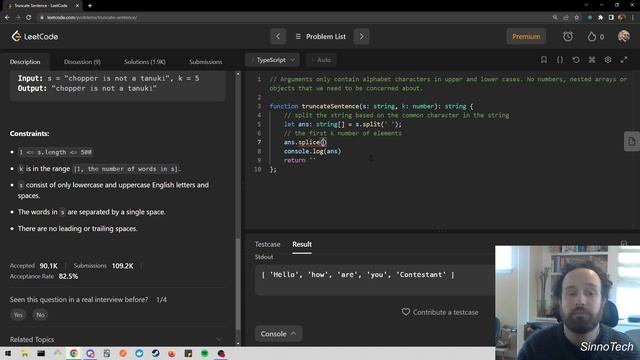Click the Auto button in editor toolbar

pos(322,60)
